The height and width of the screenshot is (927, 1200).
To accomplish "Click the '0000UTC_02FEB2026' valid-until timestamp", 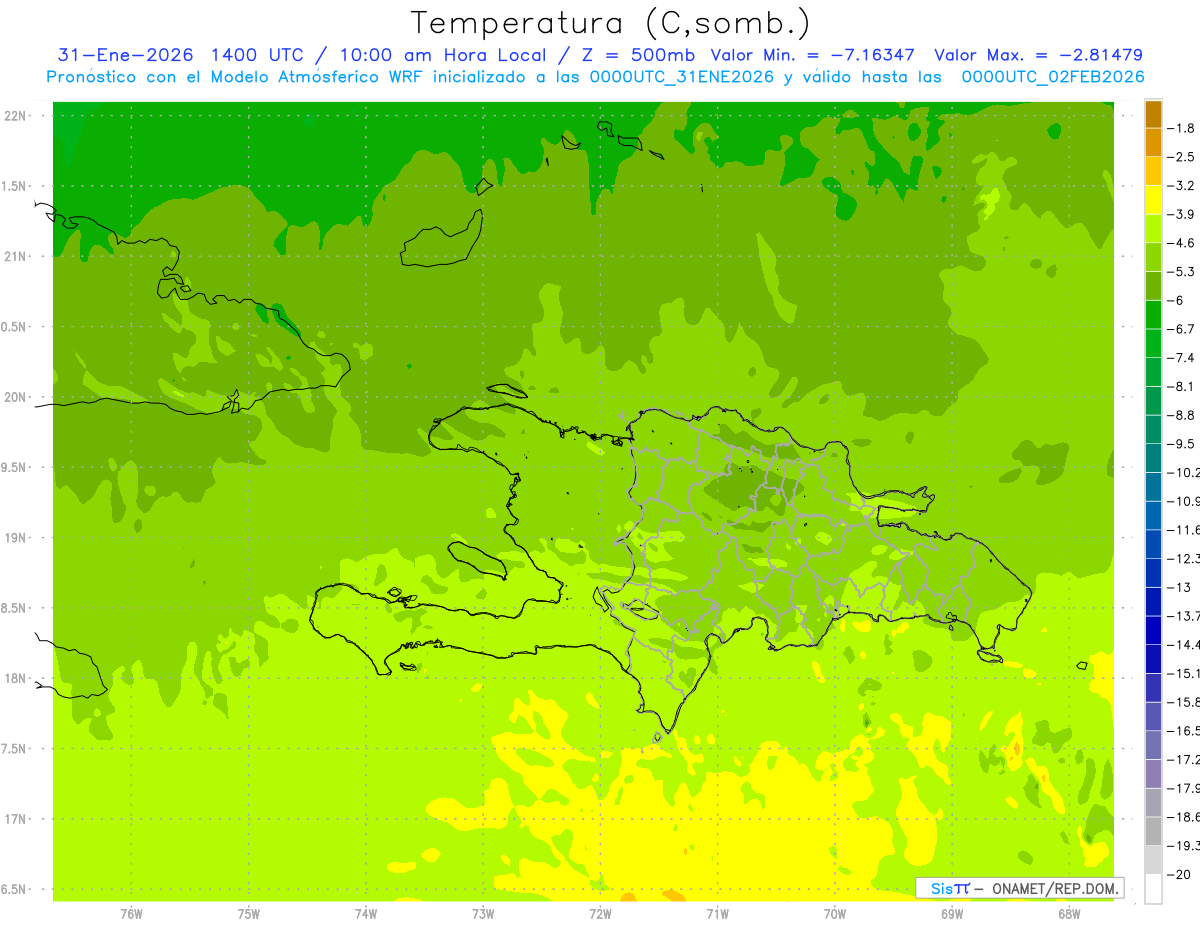I will (x=1053, y=77).
